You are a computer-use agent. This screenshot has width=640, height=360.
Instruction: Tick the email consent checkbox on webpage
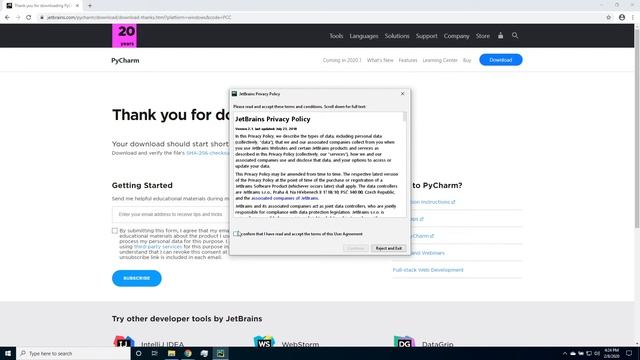(x=115, y=231)
